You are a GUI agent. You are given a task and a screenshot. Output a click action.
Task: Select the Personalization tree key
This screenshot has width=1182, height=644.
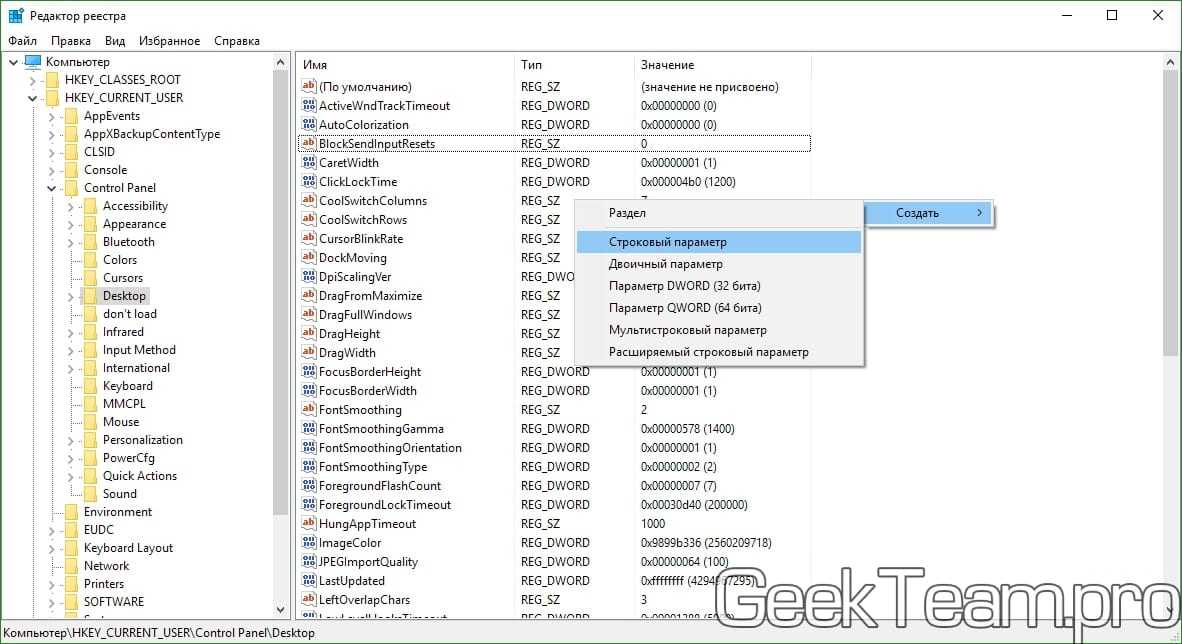click(x=142, y=440)
